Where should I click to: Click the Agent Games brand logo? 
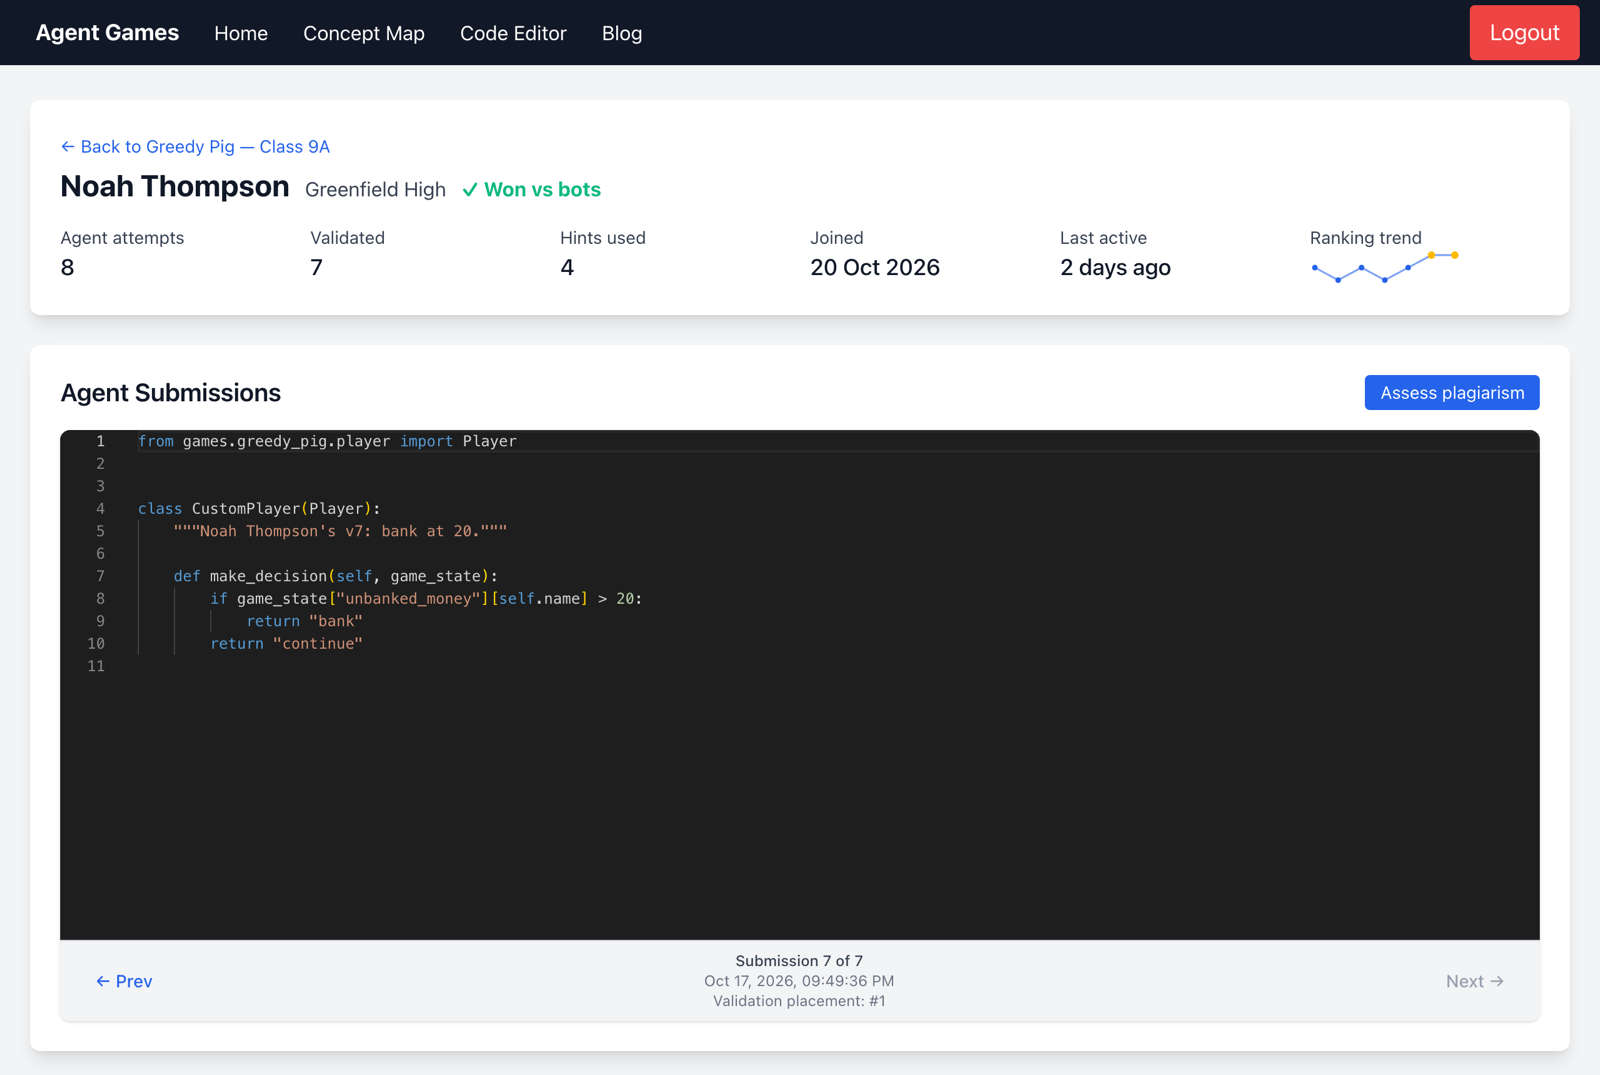107,33
